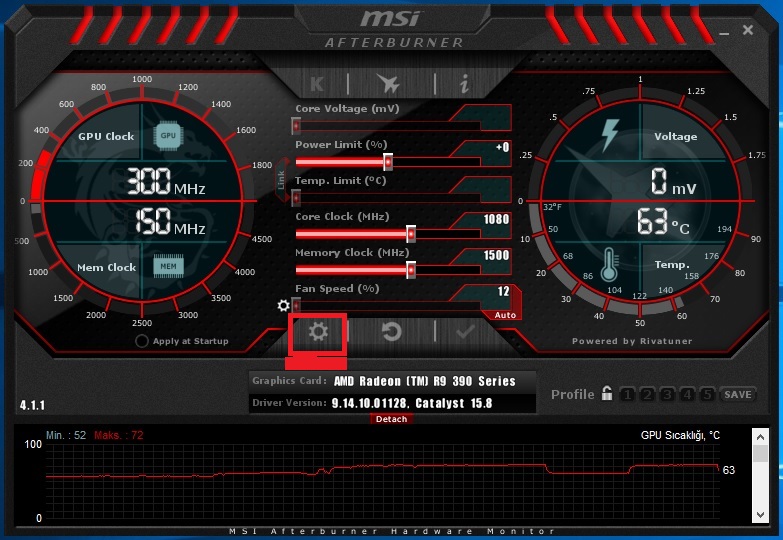Click the Detach monitor button
This screenshot has width=783, height=540.
(x=392, y=419)
